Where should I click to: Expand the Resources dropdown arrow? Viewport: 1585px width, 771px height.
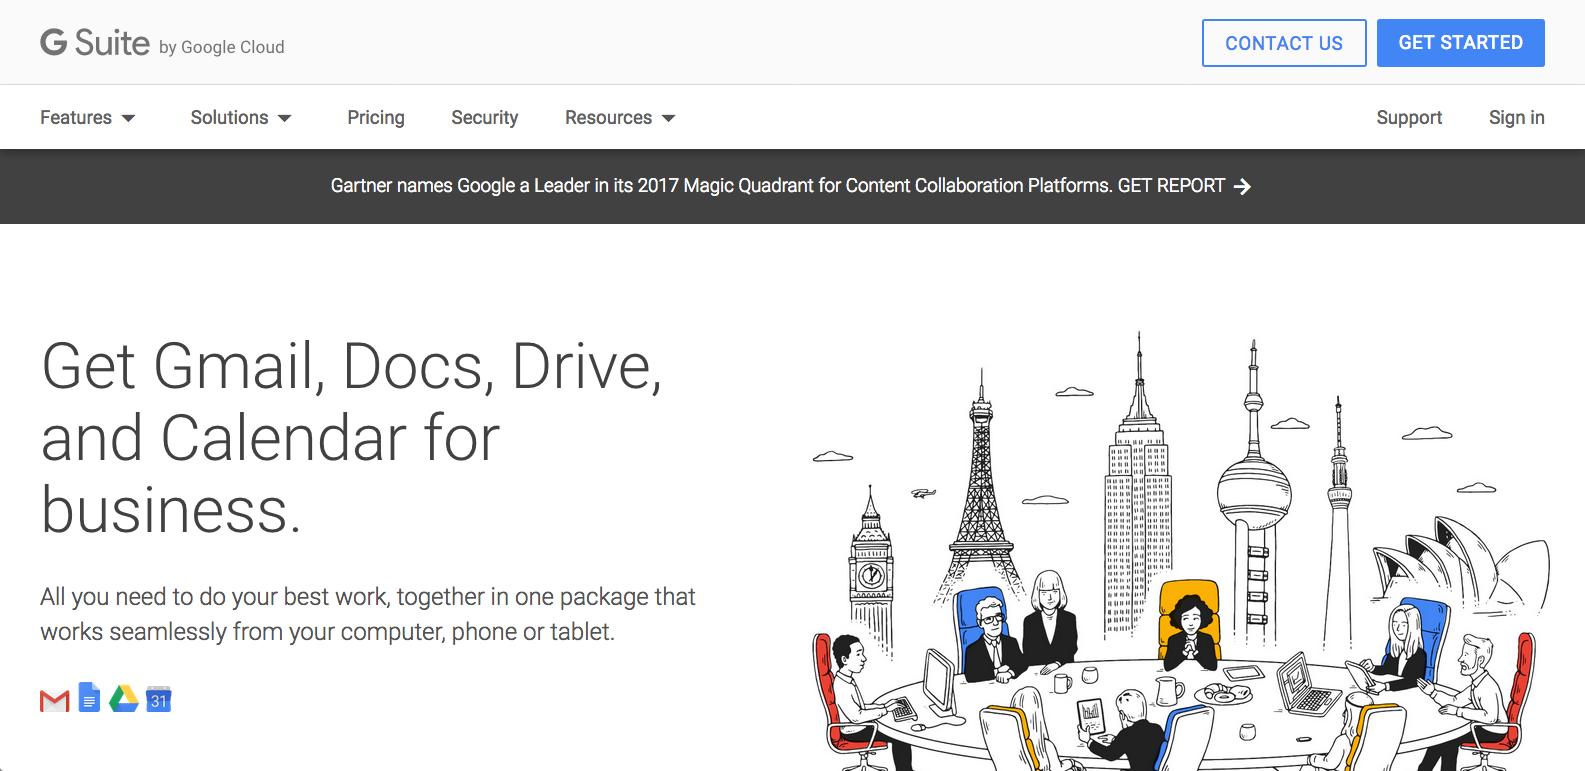click(x=669, y=118)
